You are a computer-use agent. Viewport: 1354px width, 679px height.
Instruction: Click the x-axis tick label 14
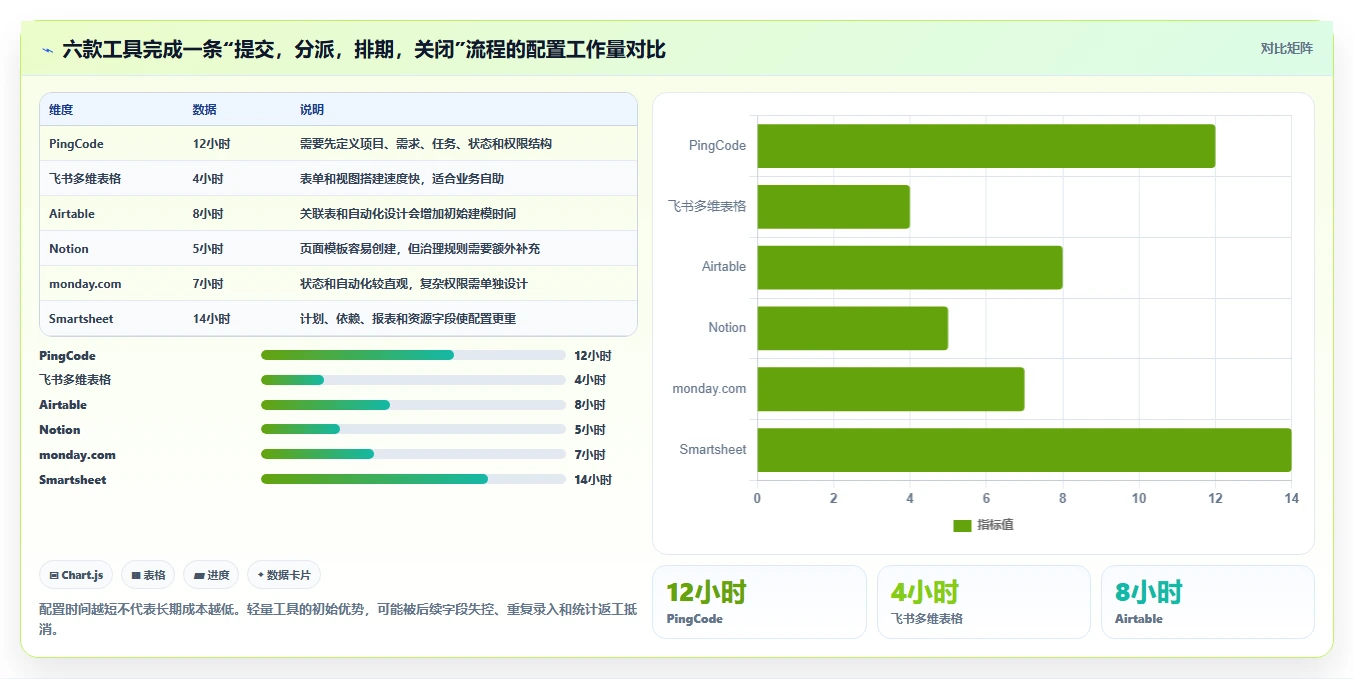point(1291,498)
